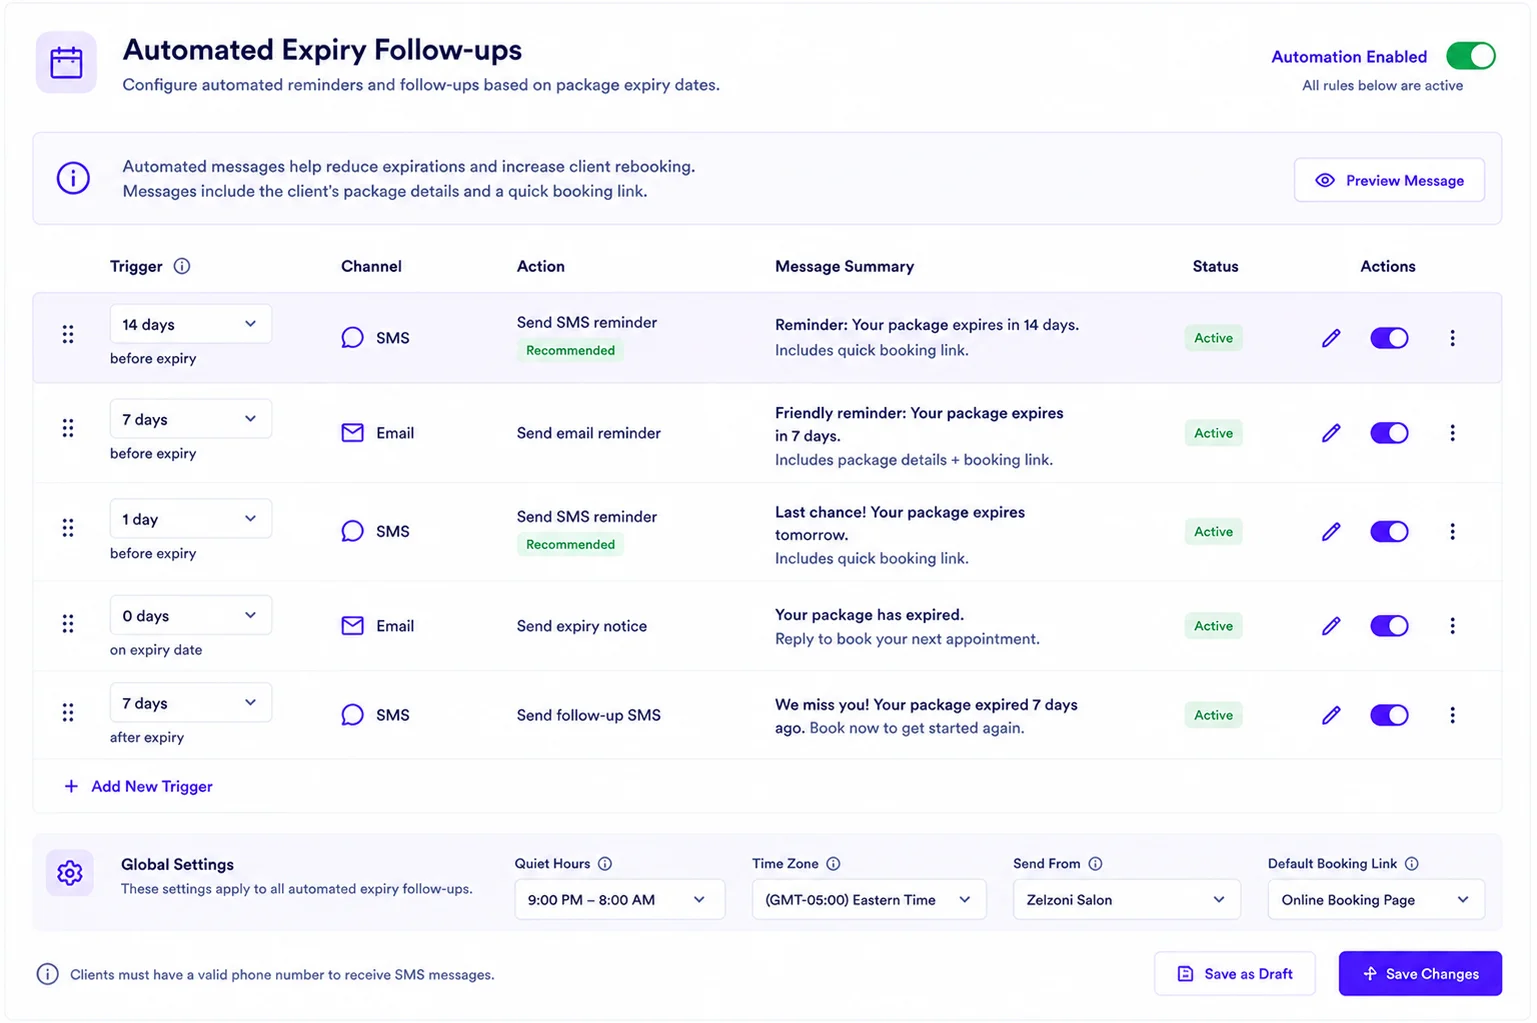Click the info icon next to Quiet Hours
1537x1023 pixels.
pos(605,864)
